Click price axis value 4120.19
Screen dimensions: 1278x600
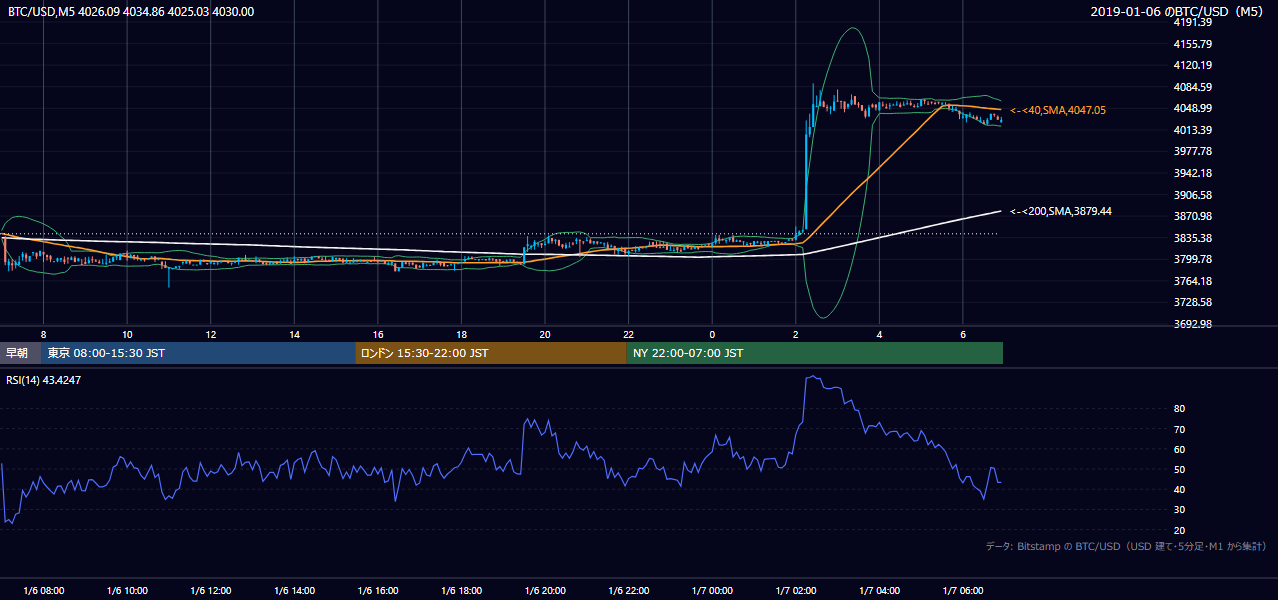(x=1192, y=65)
